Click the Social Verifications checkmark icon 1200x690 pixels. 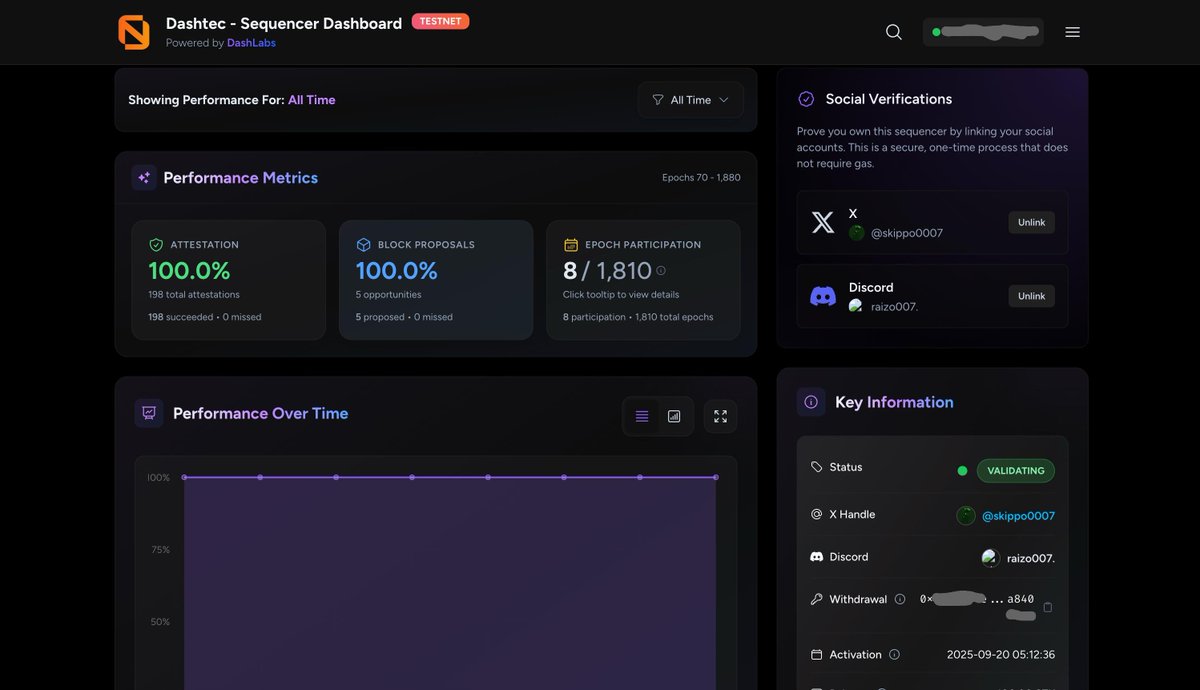806,99
